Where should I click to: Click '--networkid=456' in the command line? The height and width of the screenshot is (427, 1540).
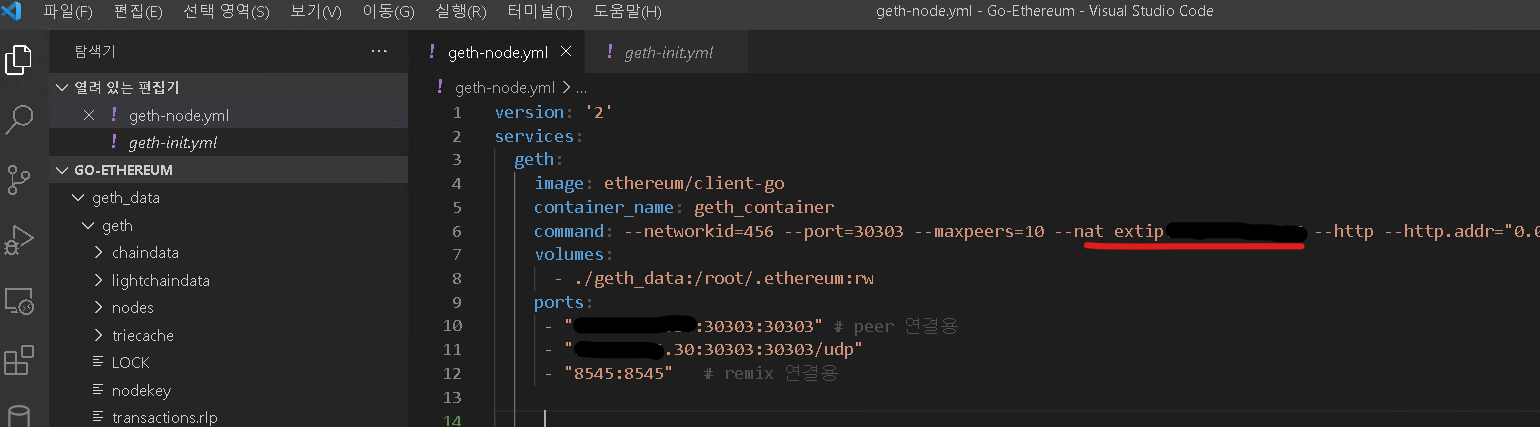697,231
